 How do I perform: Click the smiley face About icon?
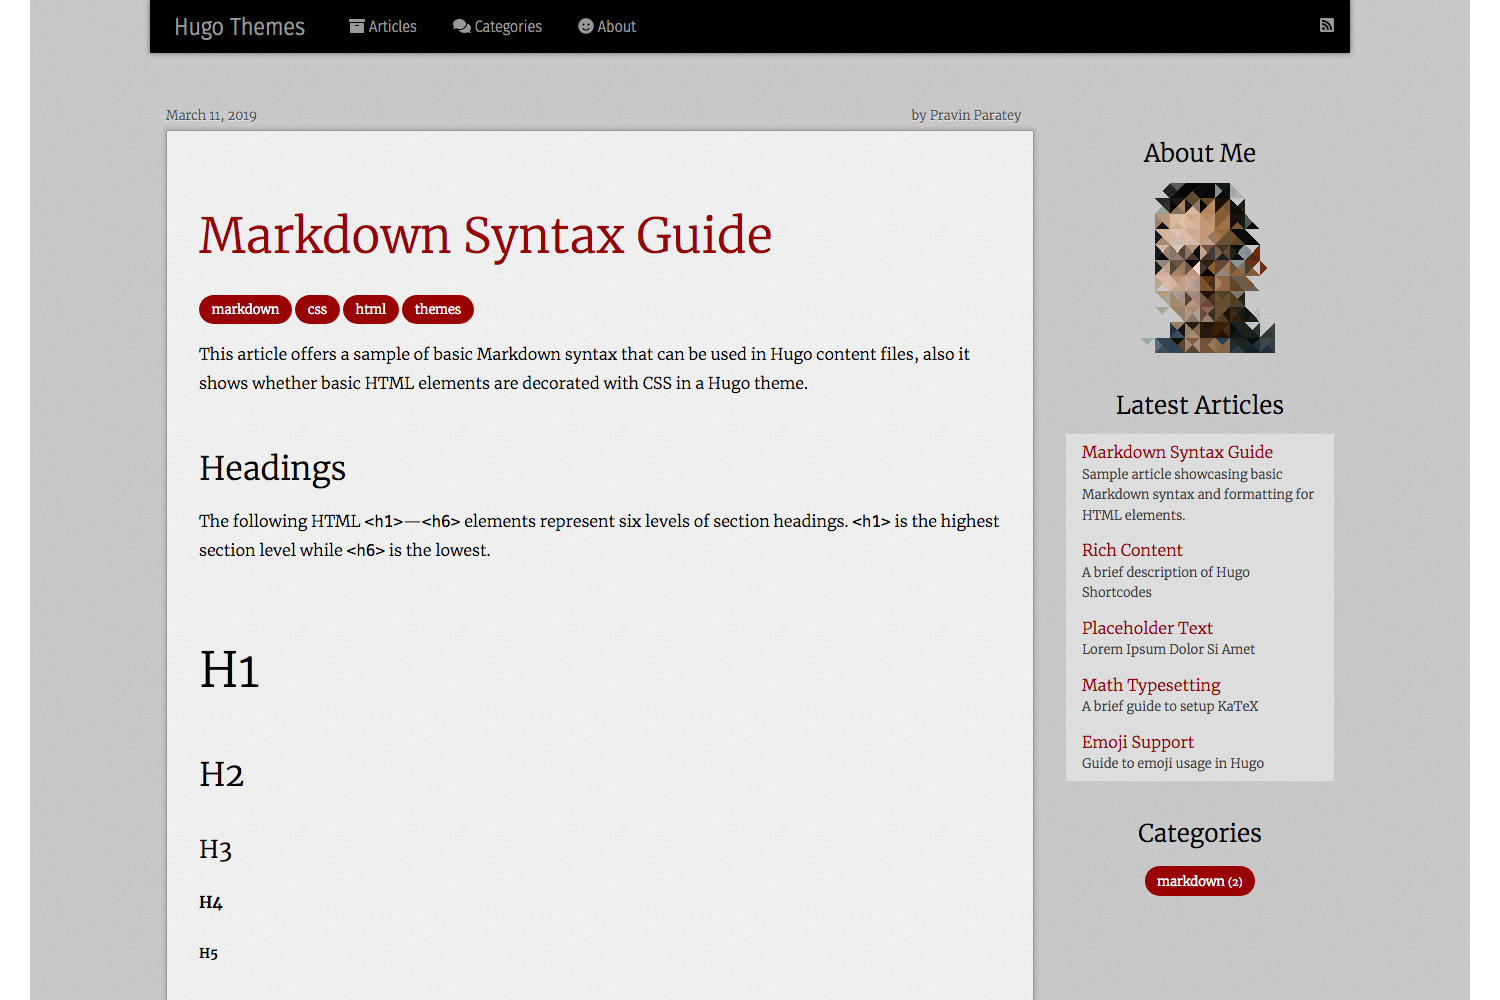click(585, 26)
